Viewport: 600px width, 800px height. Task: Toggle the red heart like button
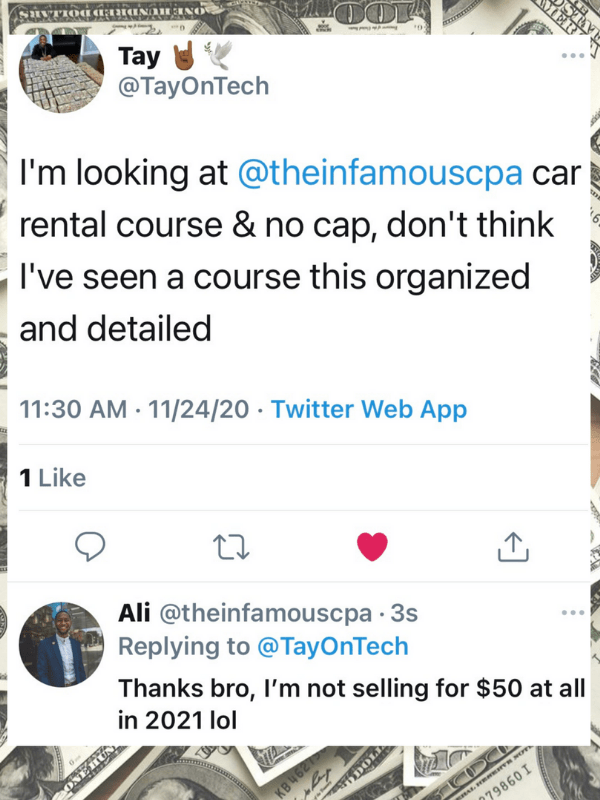click(x=371, y=545)
